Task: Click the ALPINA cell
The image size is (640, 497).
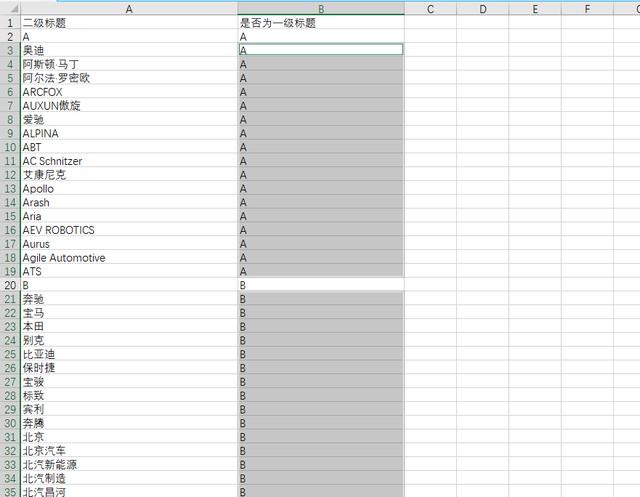Action: (x=129, y=133)
